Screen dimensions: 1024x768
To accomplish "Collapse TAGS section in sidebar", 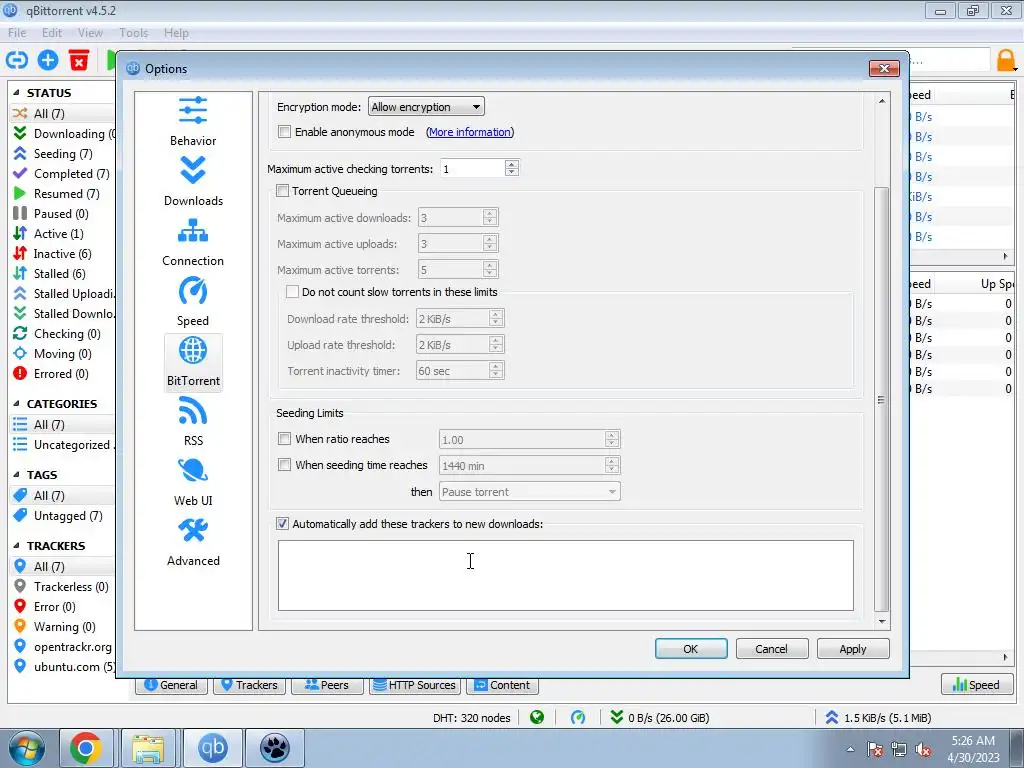I will 16,475.
